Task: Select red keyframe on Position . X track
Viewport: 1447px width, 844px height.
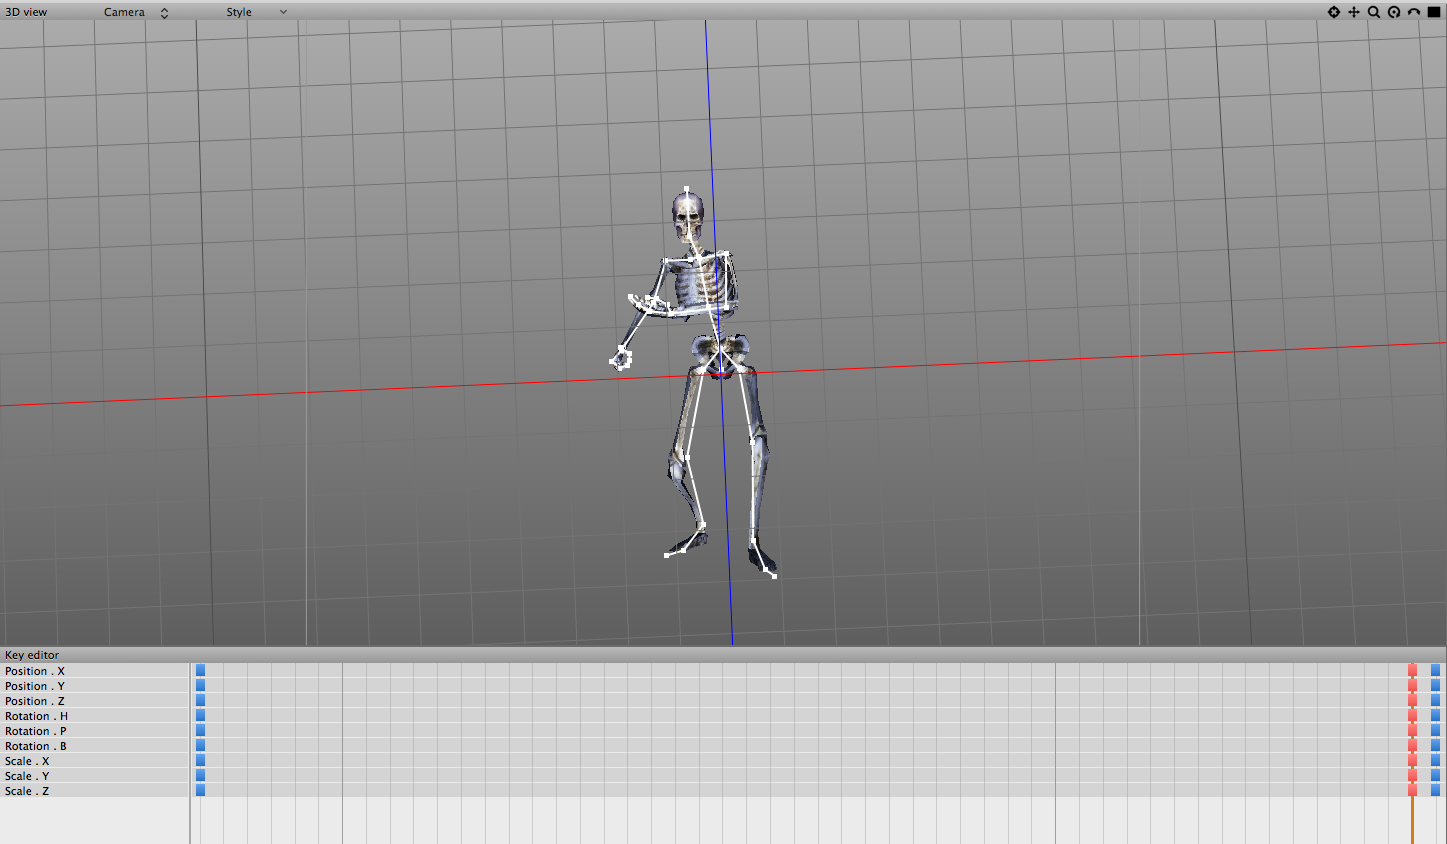Action: tap(1412, 671)
